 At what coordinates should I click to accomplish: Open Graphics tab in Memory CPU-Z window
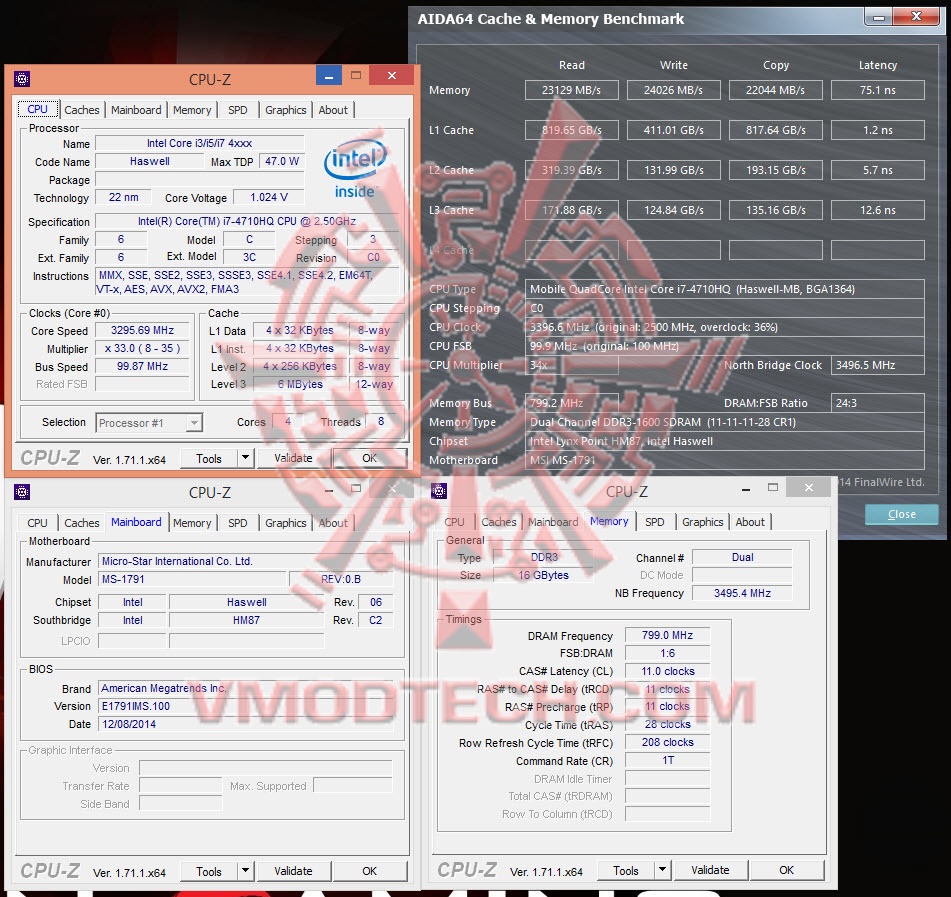click(702, 522)
